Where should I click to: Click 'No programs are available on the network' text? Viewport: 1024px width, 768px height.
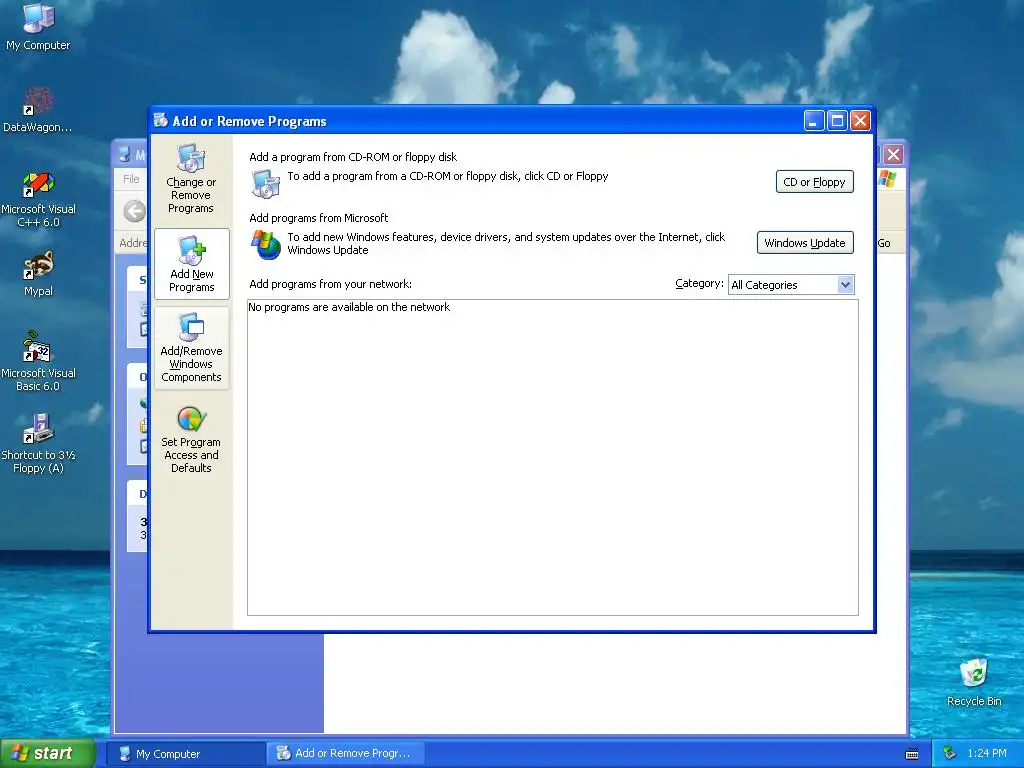point(349,307)
